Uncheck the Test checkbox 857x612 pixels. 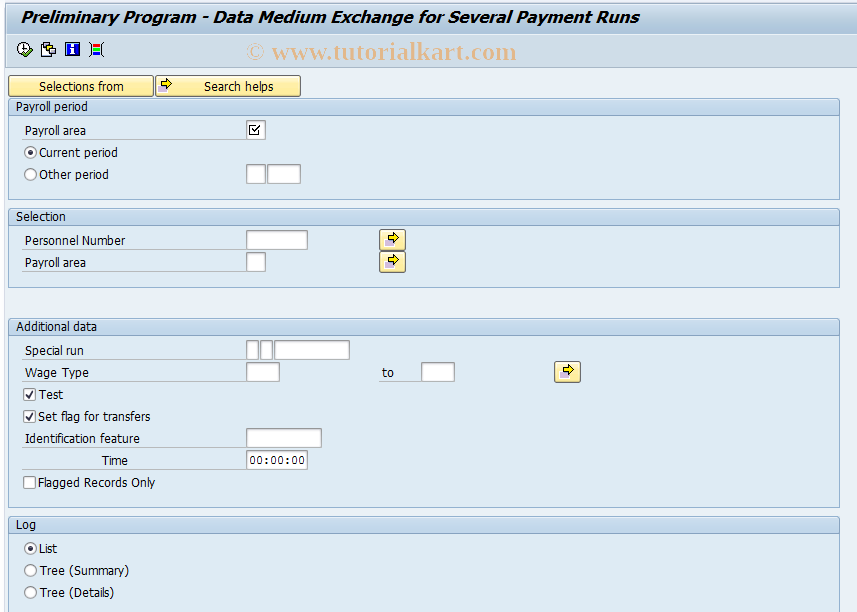(x=30, y=395)
